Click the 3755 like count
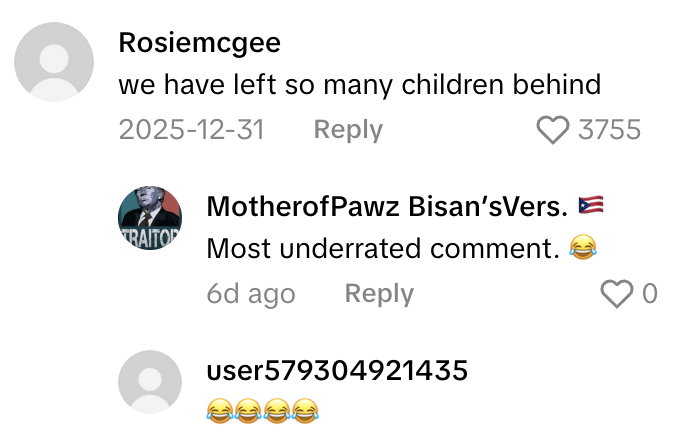 point(609,130)
